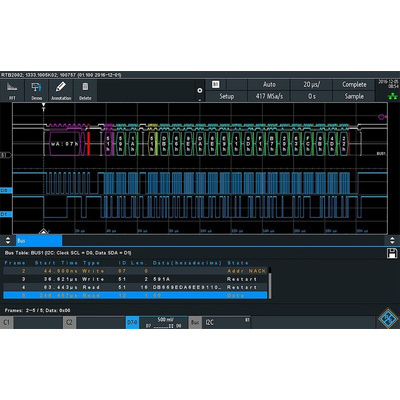Save the bus table with disk icon
Screen dimensions: 400x400
click(x=392, y=253)
